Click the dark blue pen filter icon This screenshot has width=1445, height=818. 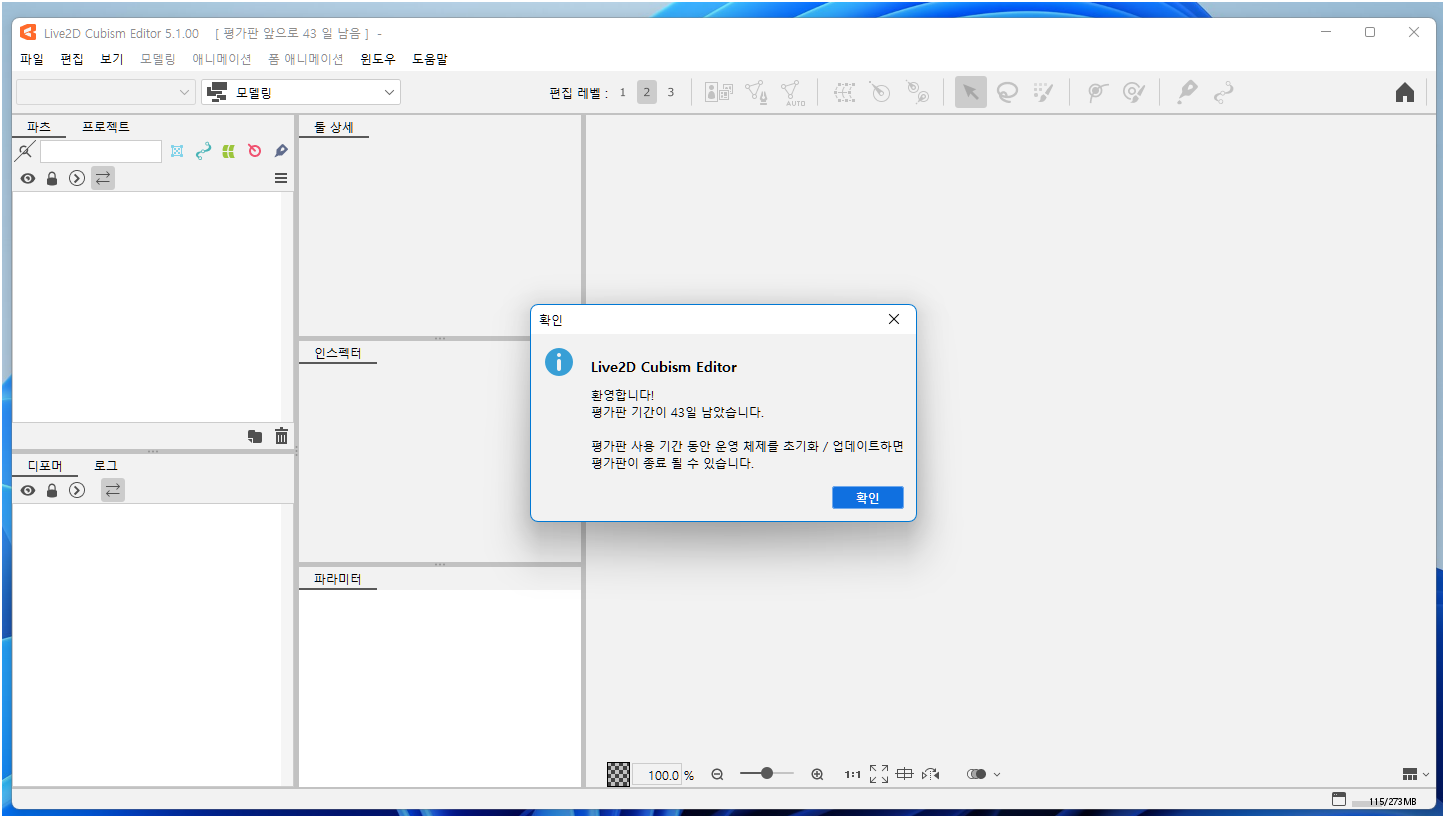(281, 151)
